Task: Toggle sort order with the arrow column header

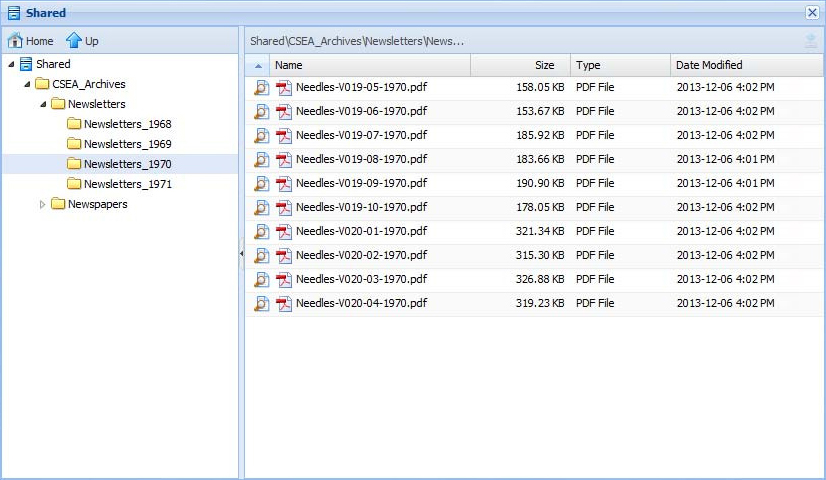Action: (x=258, y=65)
